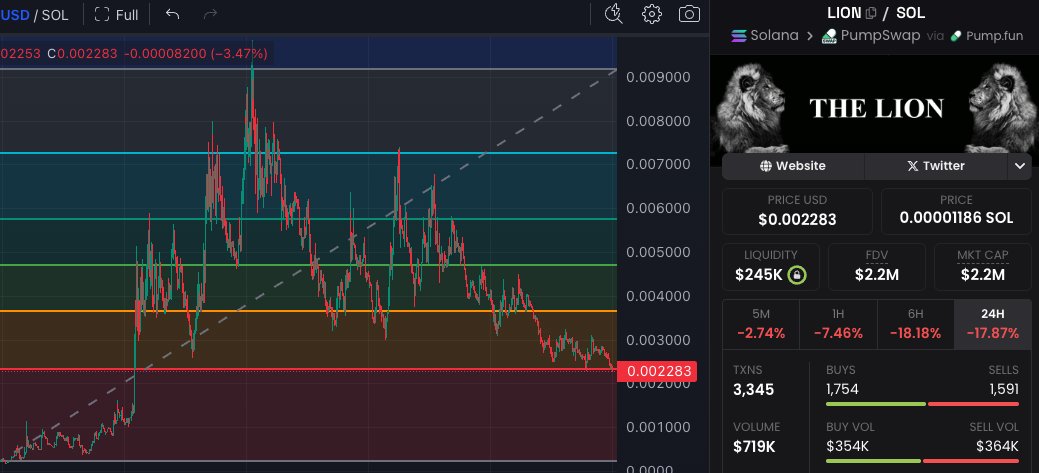Open the Twitter link
The height and width of the screenshot is (473, 1039).
click(936, 166)
